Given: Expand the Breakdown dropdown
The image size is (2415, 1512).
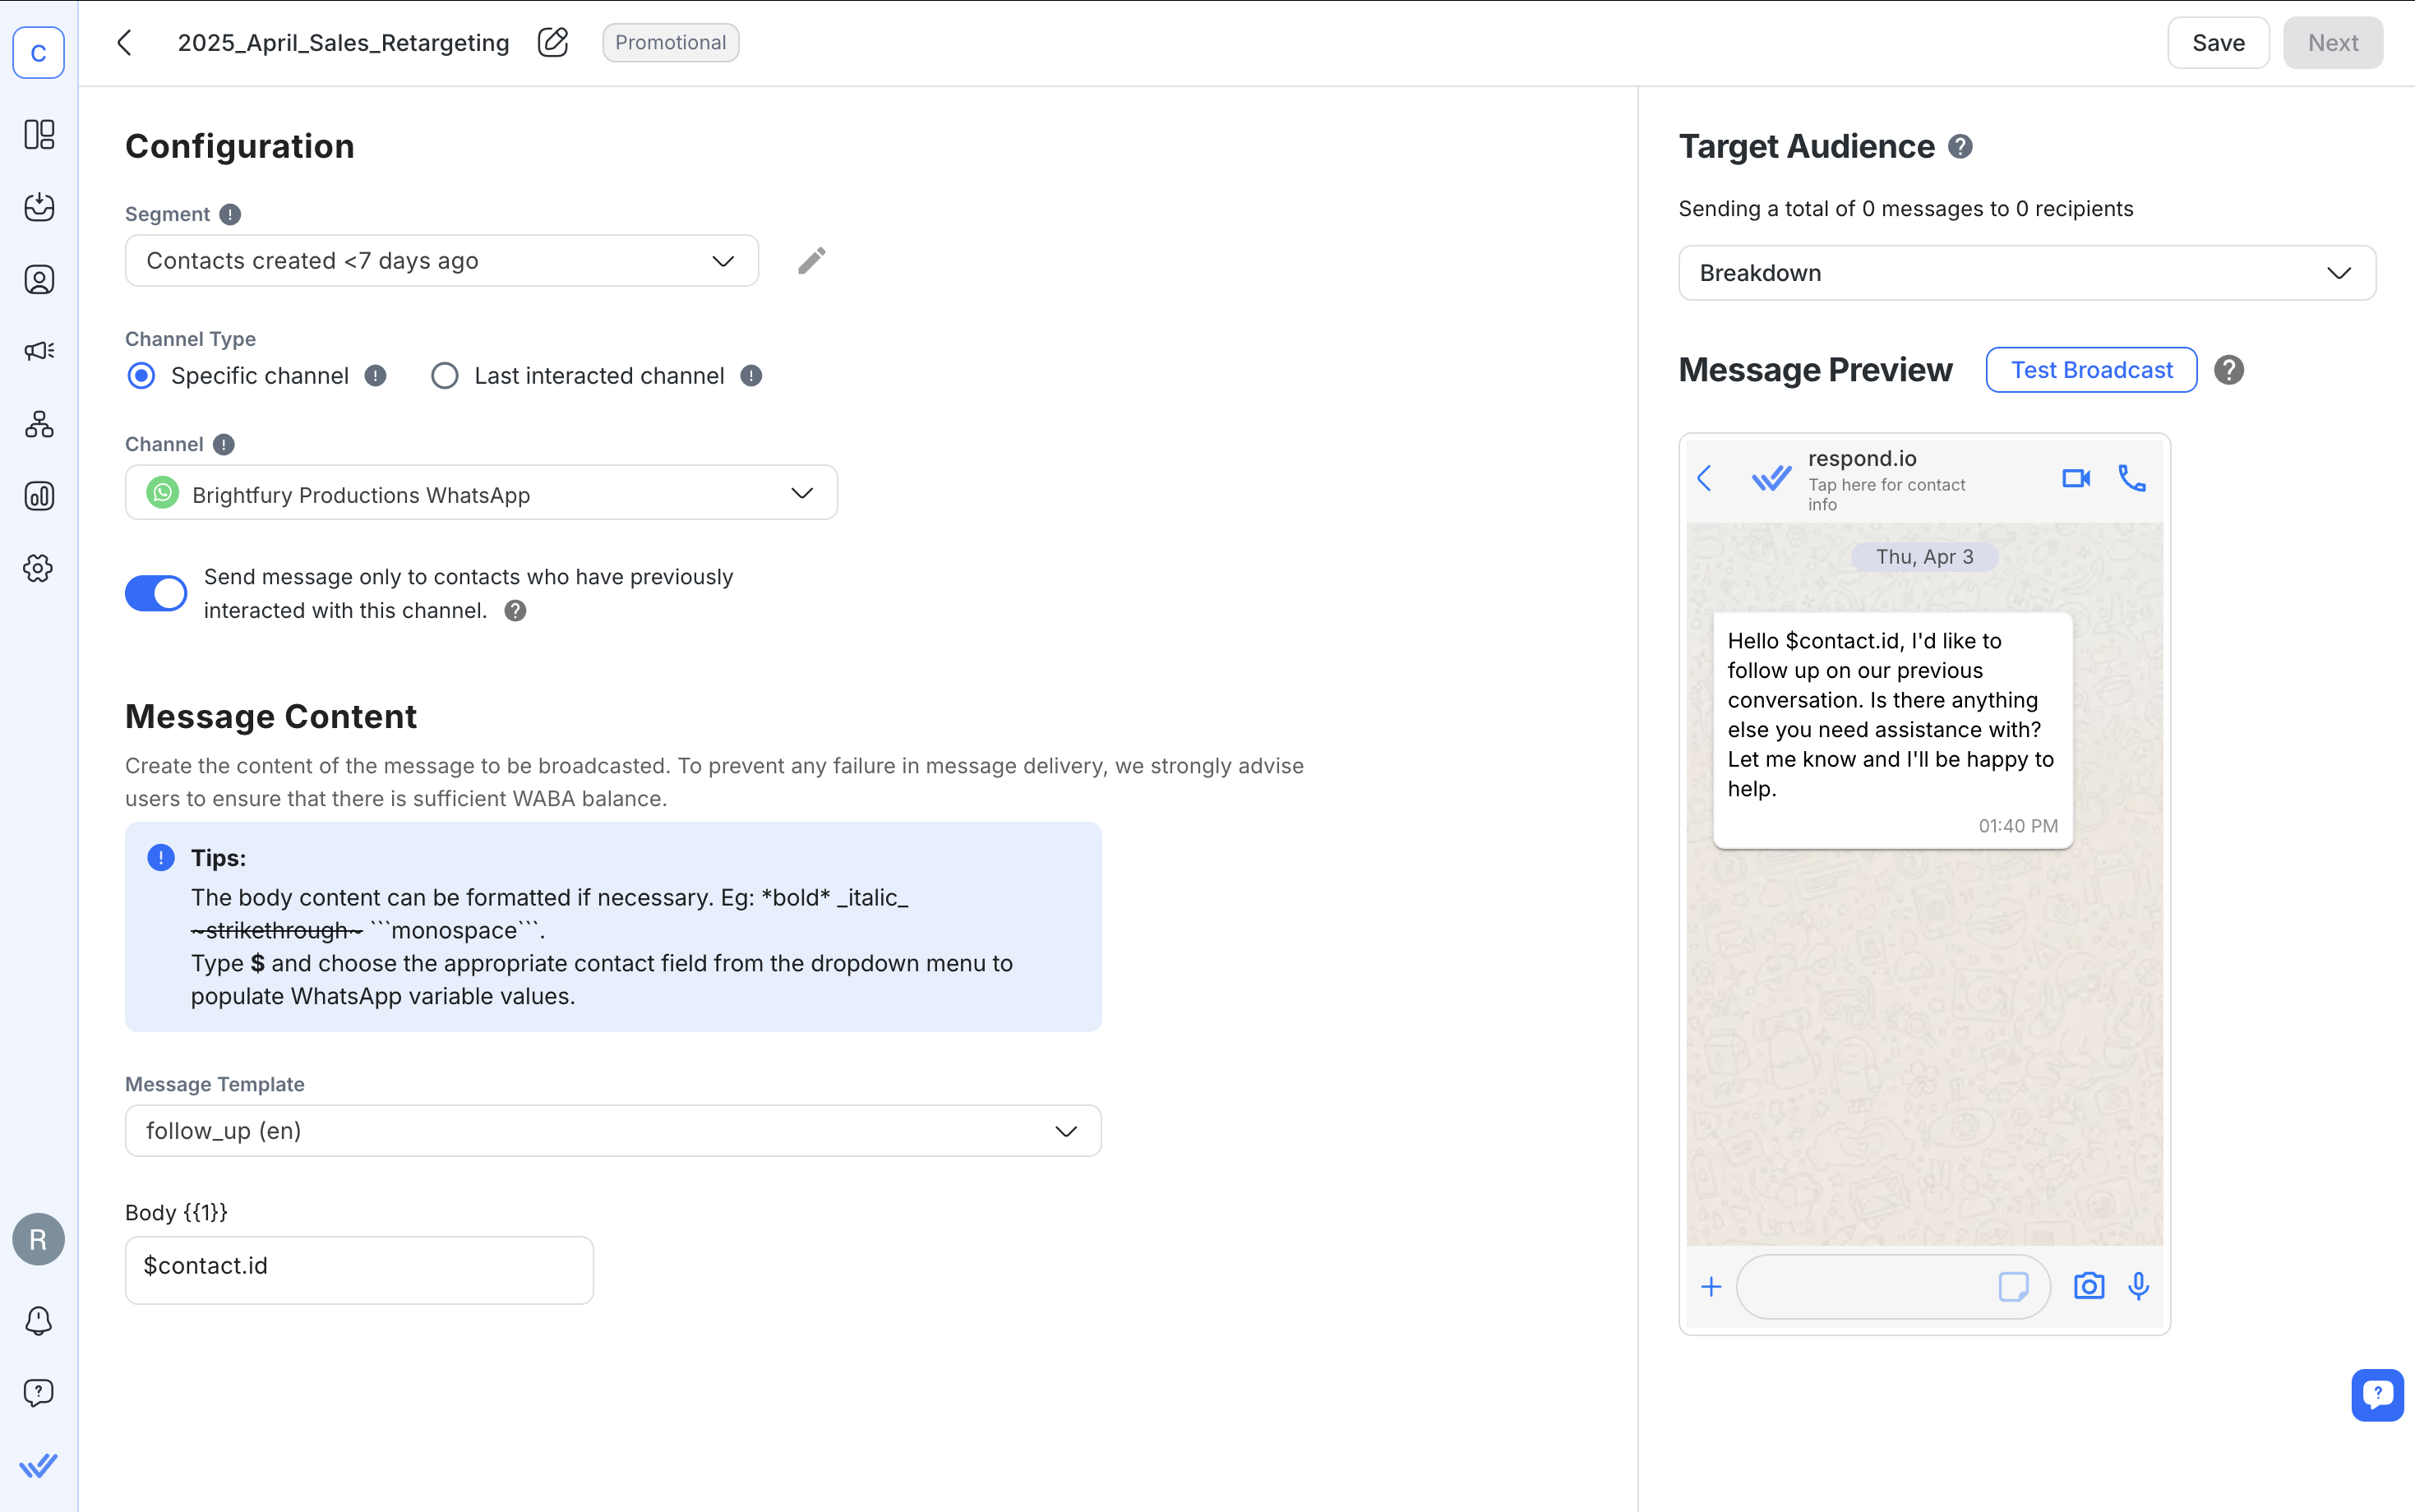Looking at the screenshot, I should click(2027, 273).
